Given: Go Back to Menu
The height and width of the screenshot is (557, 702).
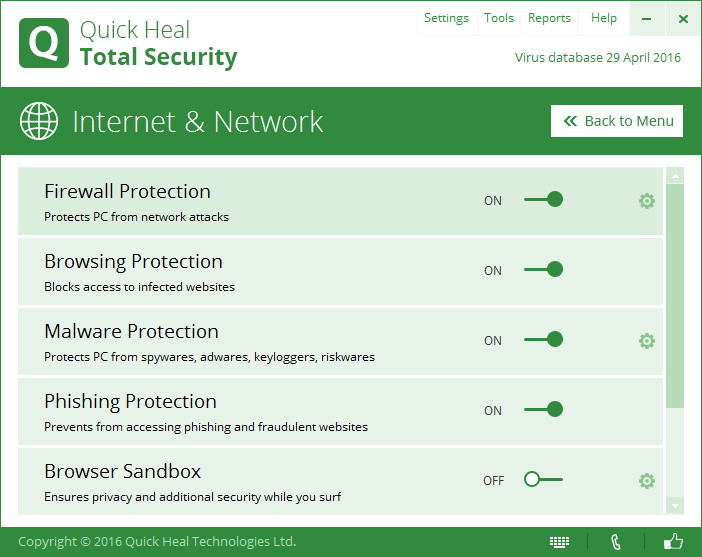Looking at the screenshot, I should pyautogui.click(x=617, y=121).
